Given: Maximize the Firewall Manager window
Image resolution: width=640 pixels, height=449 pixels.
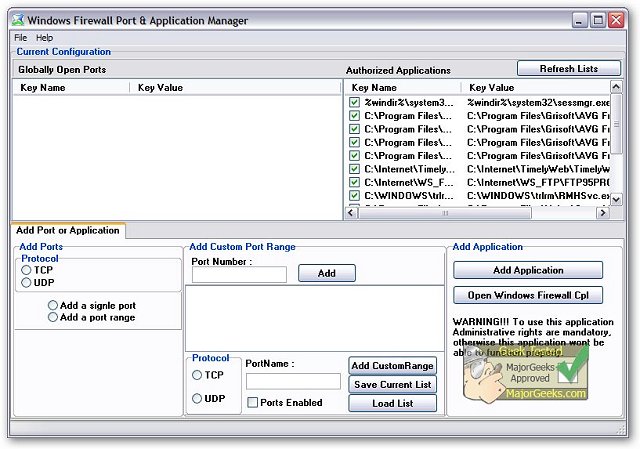Looking at the screenshot, I should (598, 20).
